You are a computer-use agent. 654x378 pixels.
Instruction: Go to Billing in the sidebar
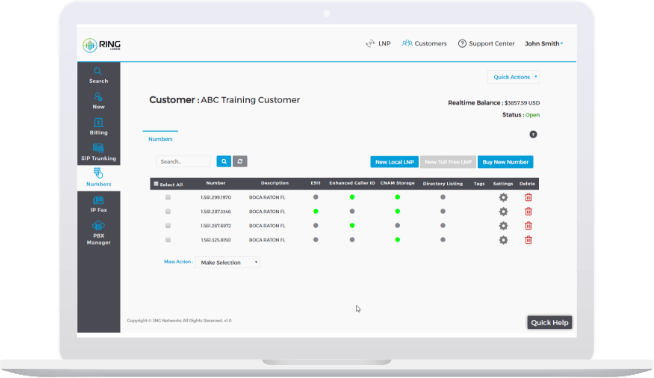(98, 127)
